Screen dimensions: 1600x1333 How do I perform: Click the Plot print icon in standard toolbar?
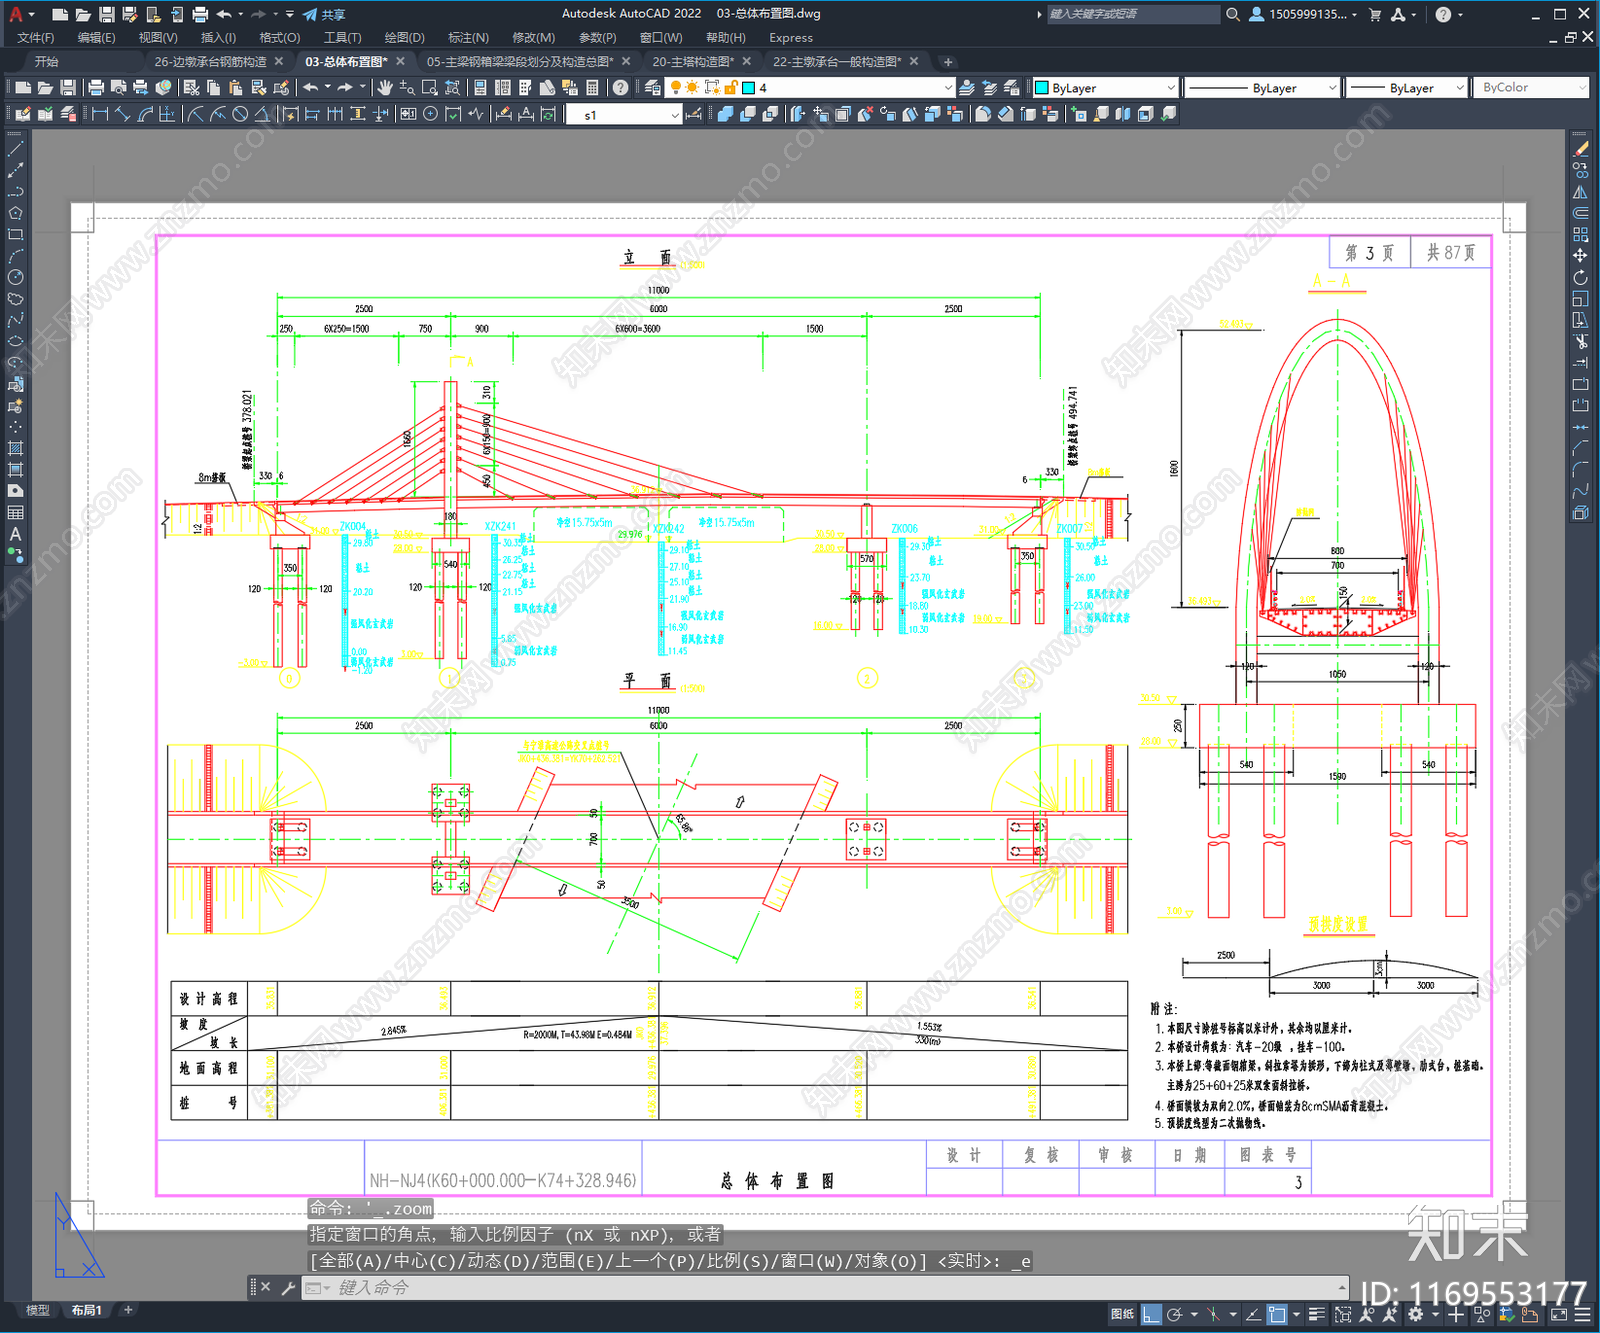[x=96, y=88]
